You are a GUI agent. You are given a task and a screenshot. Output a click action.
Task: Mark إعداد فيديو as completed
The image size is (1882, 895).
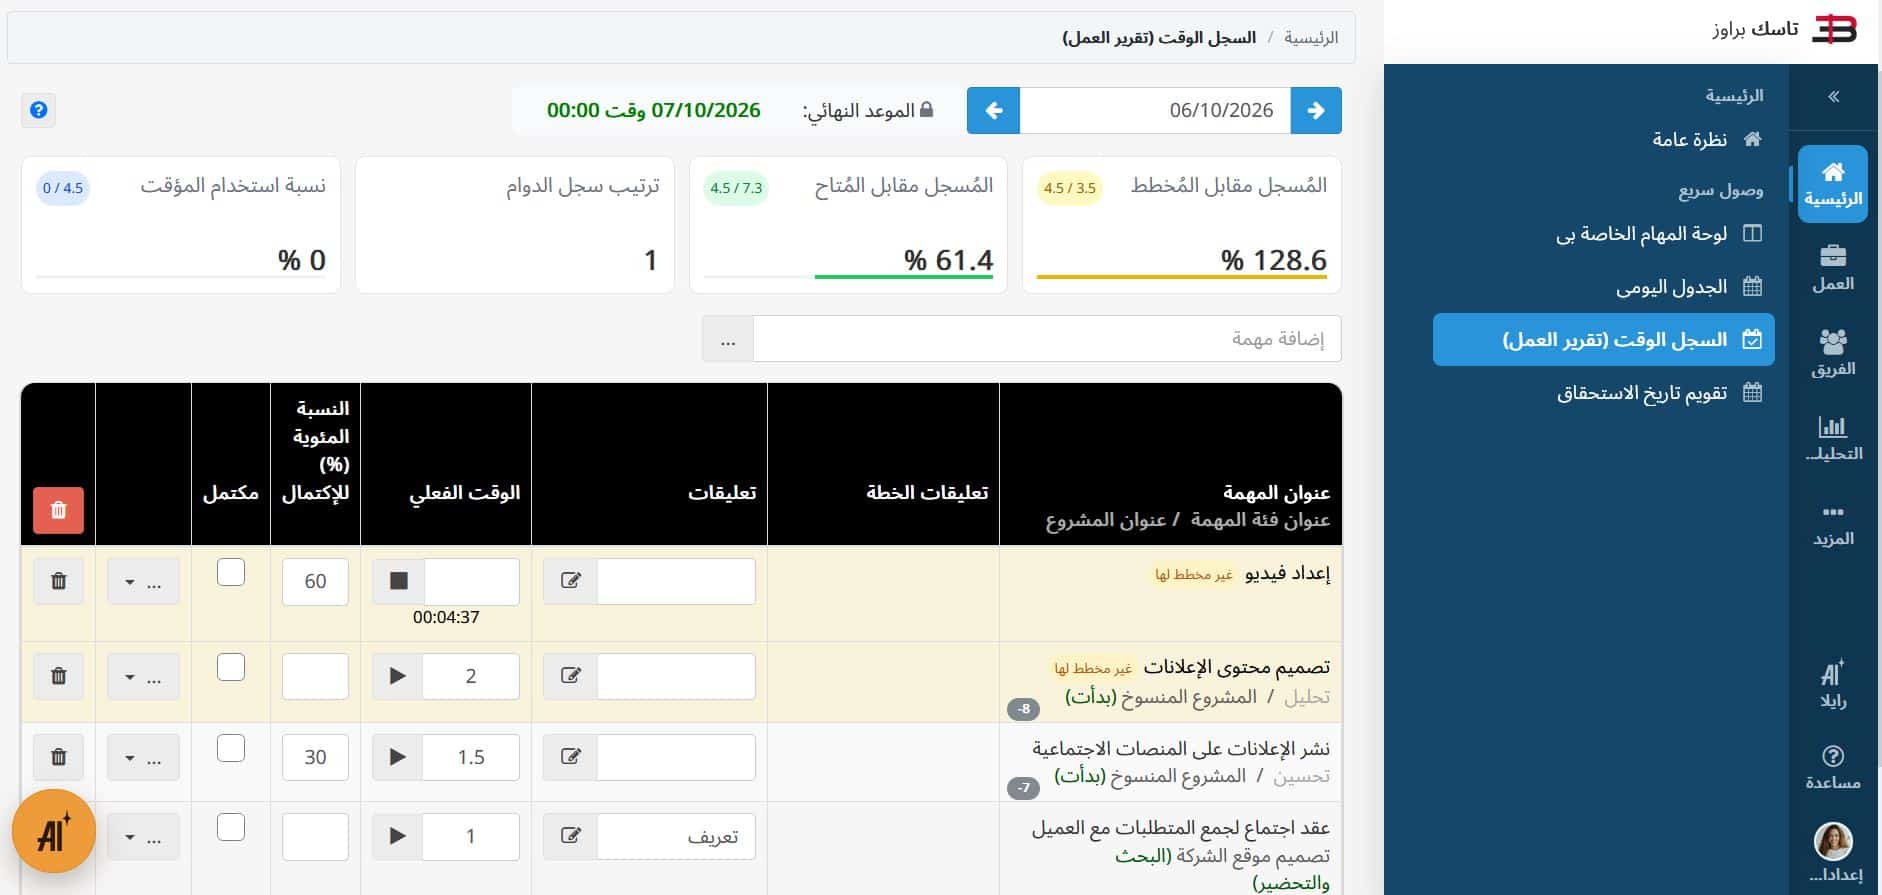(x=231, y=572)
